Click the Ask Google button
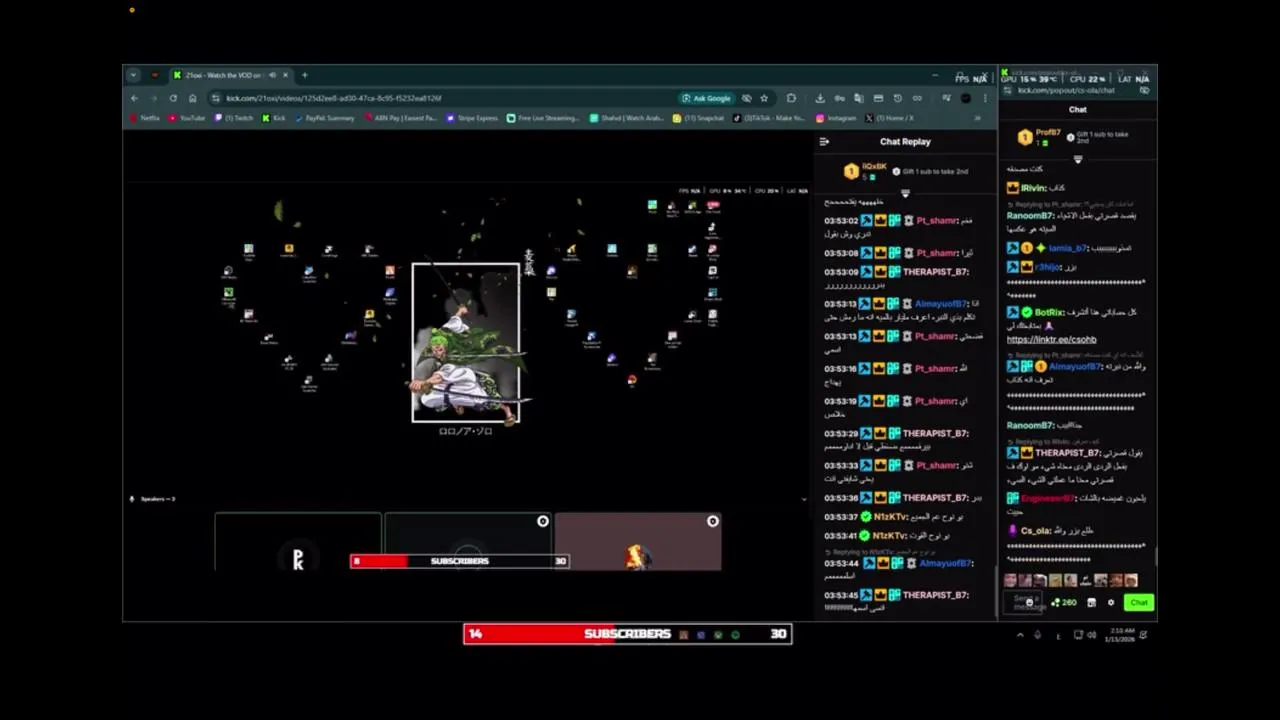Viewport: 1280px width, 720px height. tap(706, 98)
